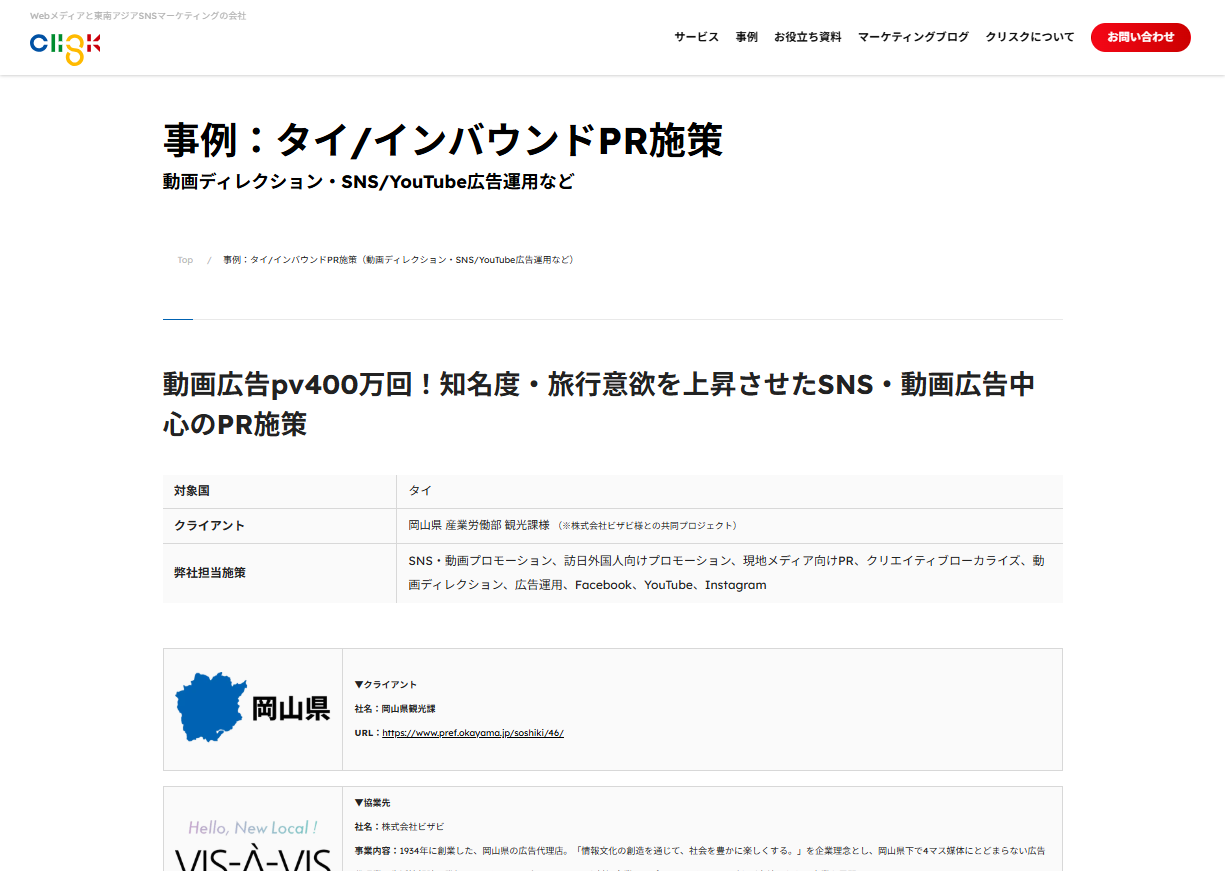This screenshot has height=871, width=1225.
Task: Open the サービス navigation menu item
Action: pos(696,36)
